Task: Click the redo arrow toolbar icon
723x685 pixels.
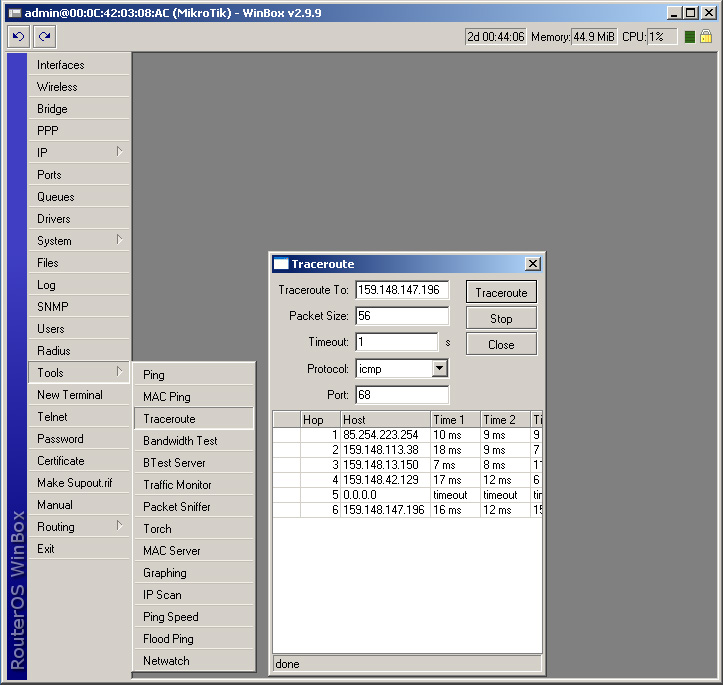Action: click(x=45, y=37)
